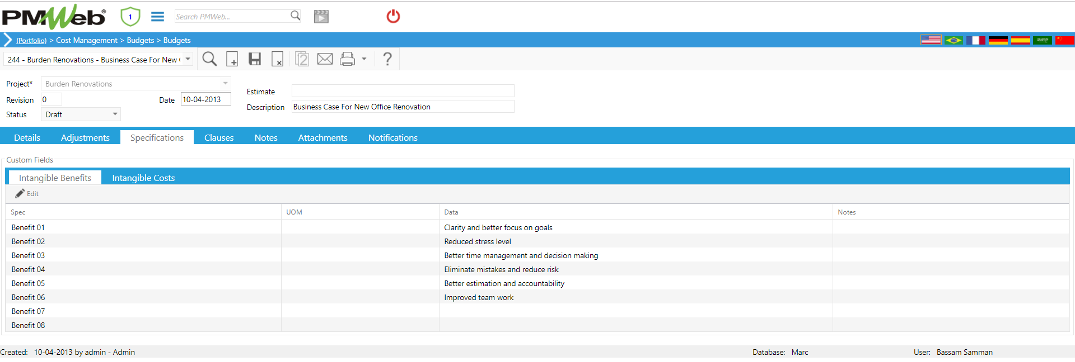Select the Benefit 07 row

pyautogui.click(x=537, y=311)
